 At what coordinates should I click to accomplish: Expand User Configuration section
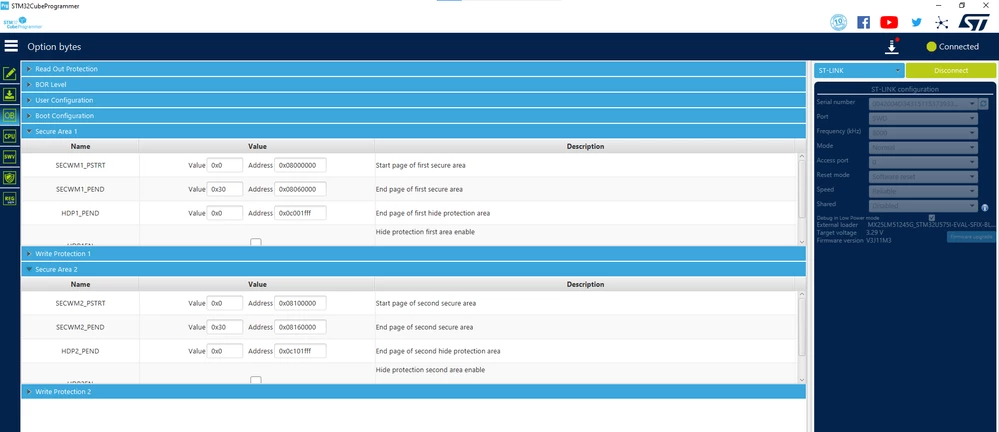coord(413,100)
